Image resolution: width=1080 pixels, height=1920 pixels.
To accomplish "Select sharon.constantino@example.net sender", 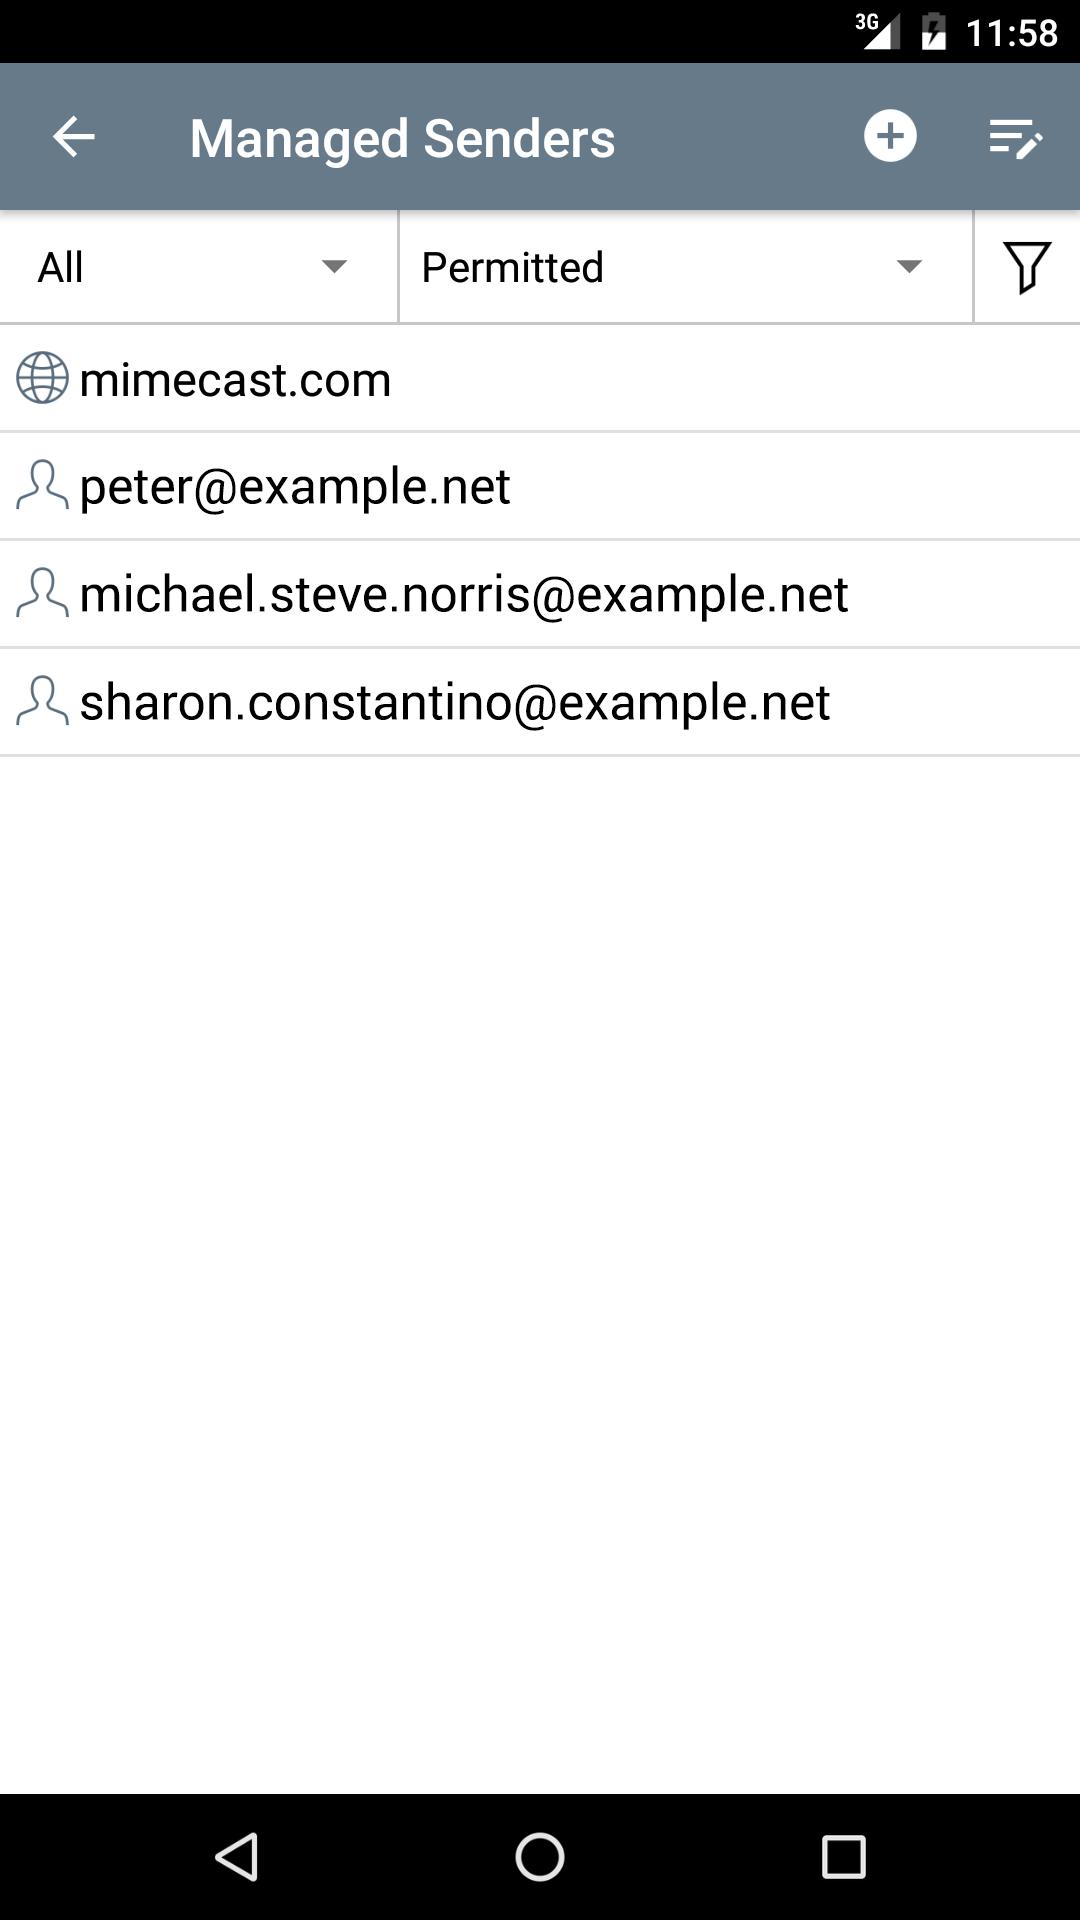I will tap(540, 703).
